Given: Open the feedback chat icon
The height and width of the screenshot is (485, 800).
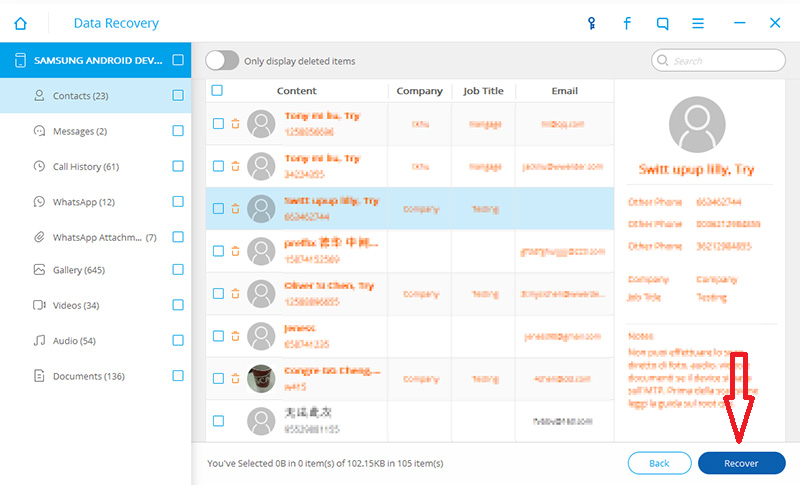Looking at the screenshot, I should click(662, 23).
